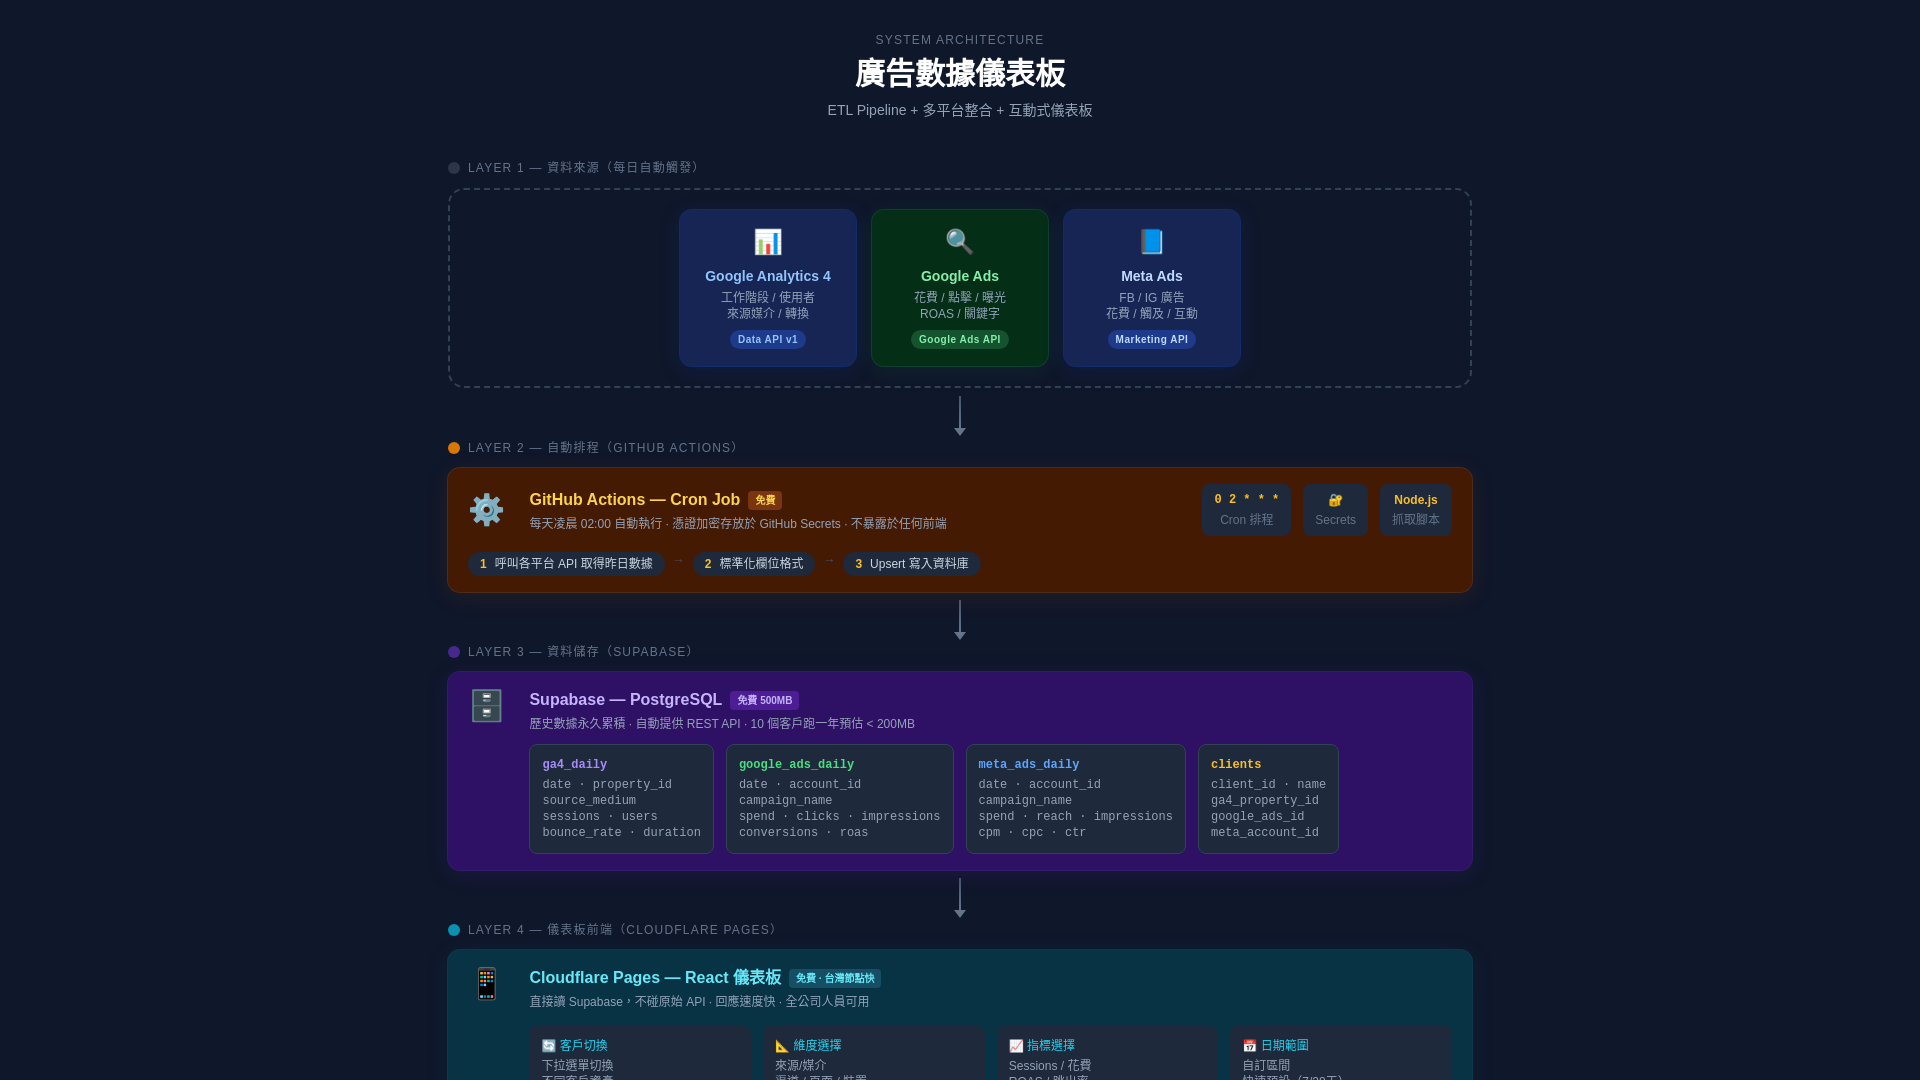The image size is (1920, 1080).
Task: Click the meta_ads_daily table name
Action: click(1029, 765)
